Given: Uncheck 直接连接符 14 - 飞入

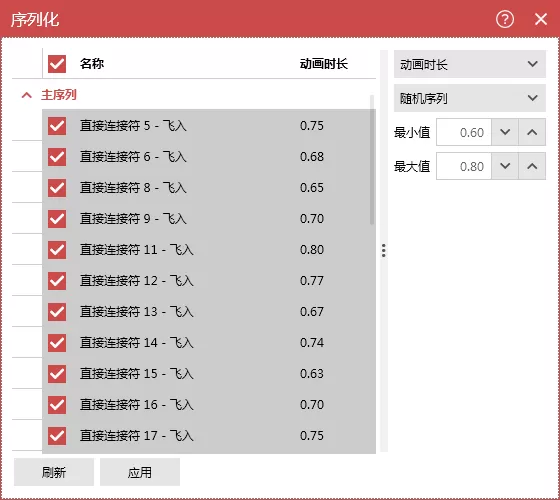Looking at the screenshot, I should tap(57, 343).
